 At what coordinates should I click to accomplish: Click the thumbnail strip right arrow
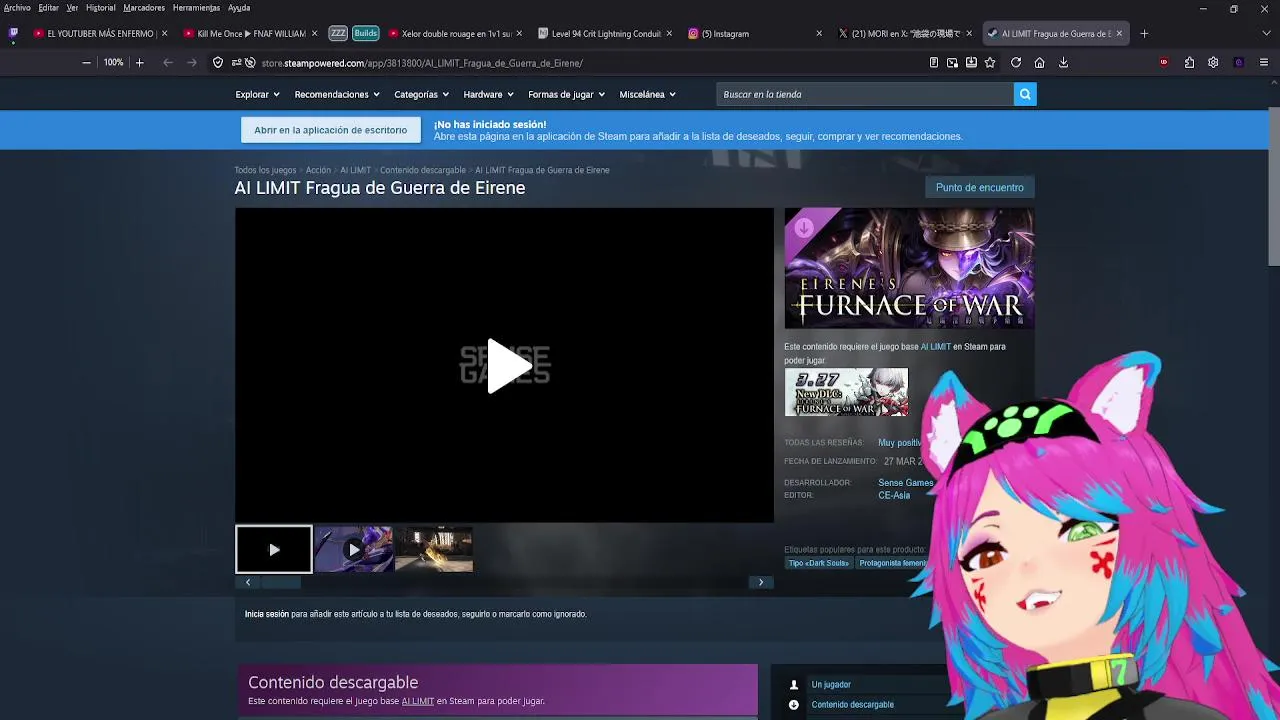click(761, 582)
